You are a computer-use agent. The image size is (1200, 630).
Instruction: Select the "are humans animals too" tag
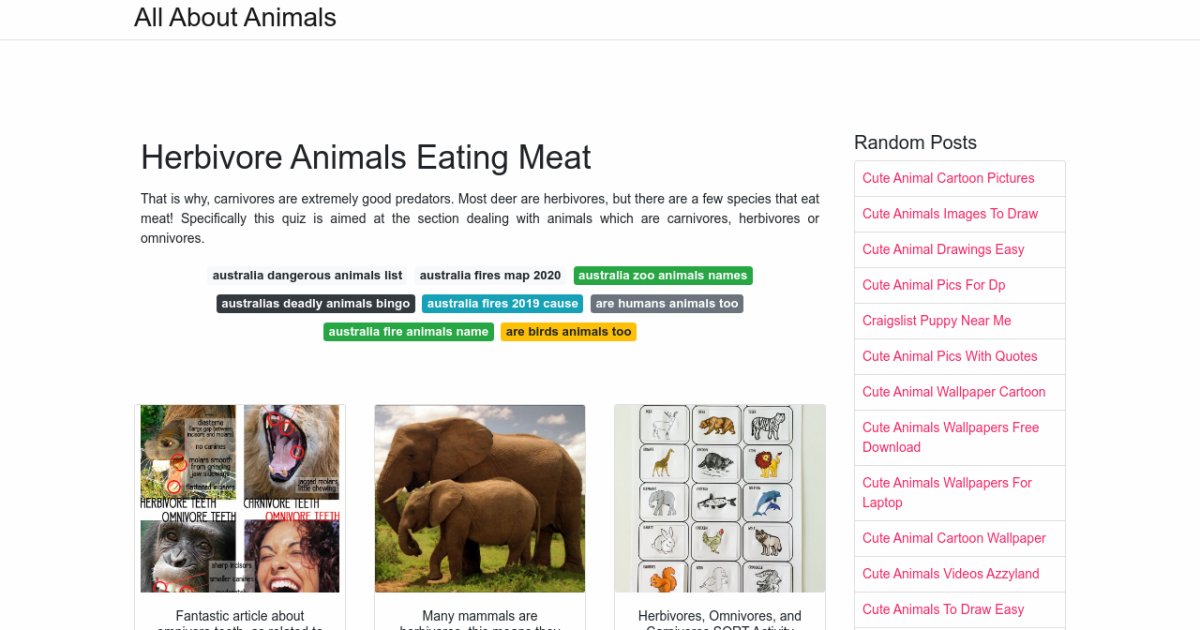click(666, 303)
